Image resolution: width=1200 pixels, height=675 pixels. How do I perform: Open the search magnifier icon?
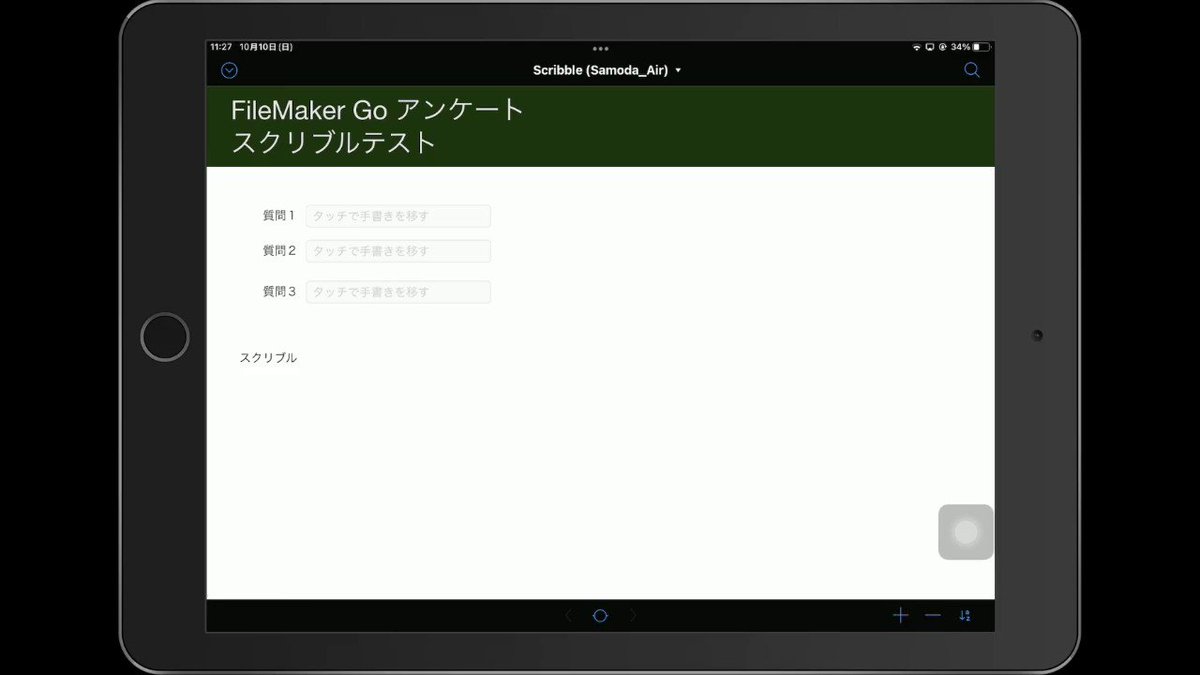click(971, 70)
